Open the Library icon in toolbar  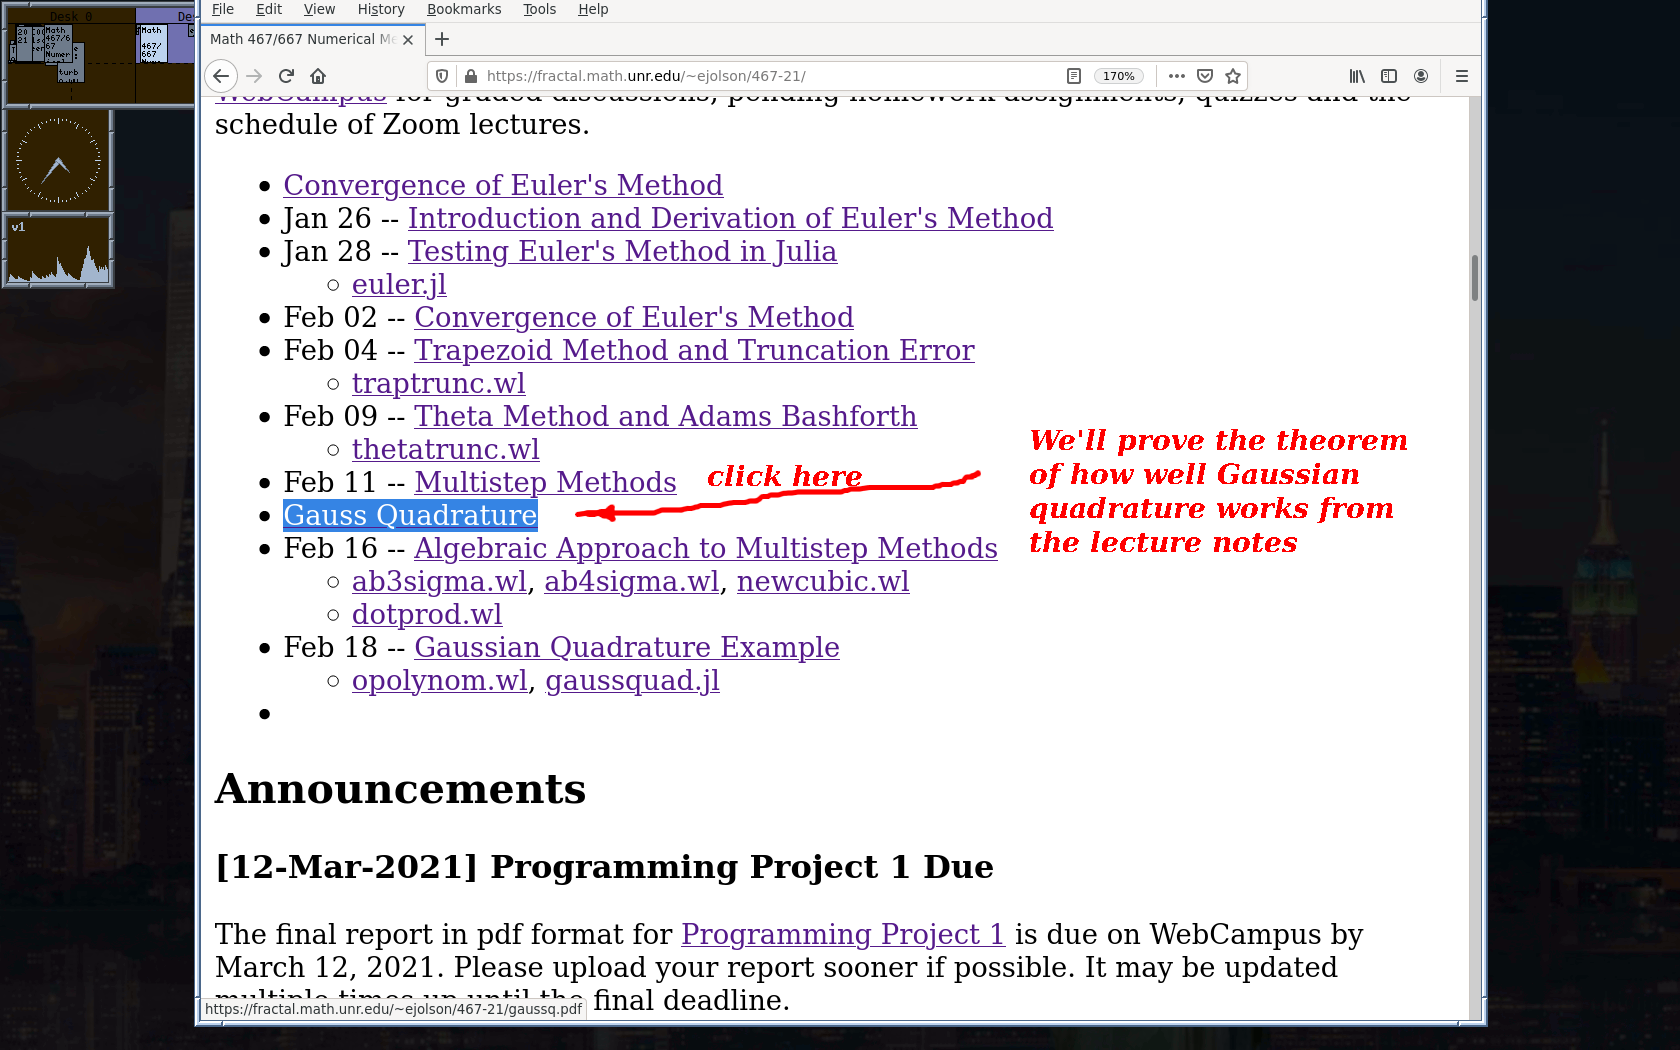pos(1357,76)
